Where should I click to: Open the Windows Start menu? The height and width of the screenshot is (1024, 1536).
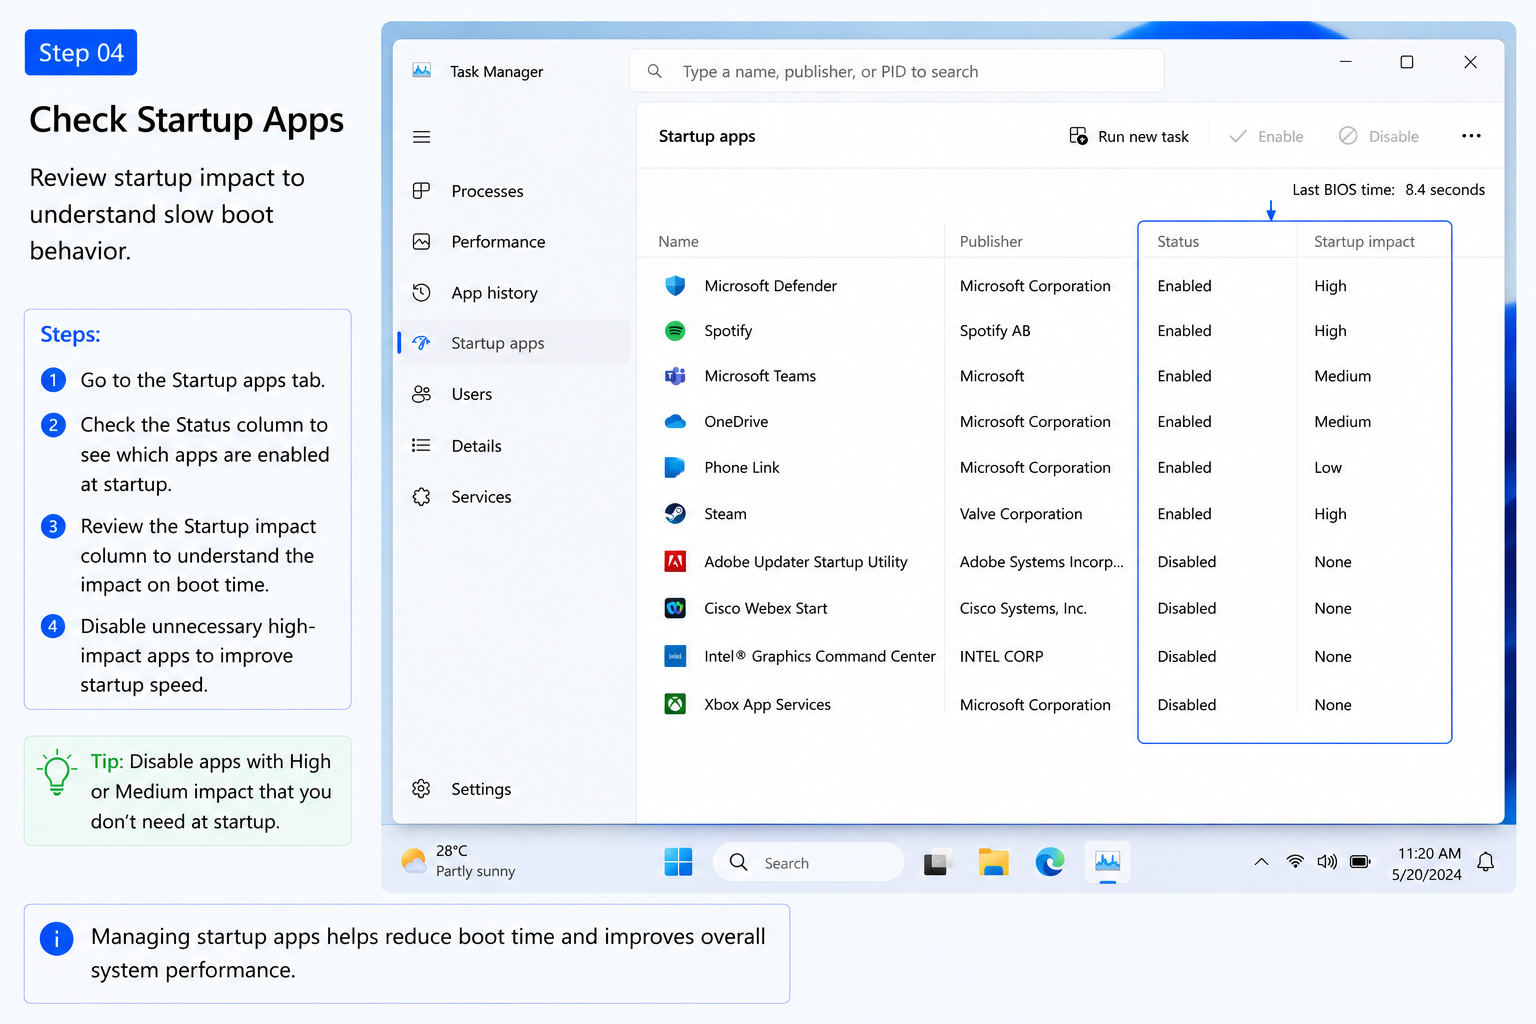point(678,861)
